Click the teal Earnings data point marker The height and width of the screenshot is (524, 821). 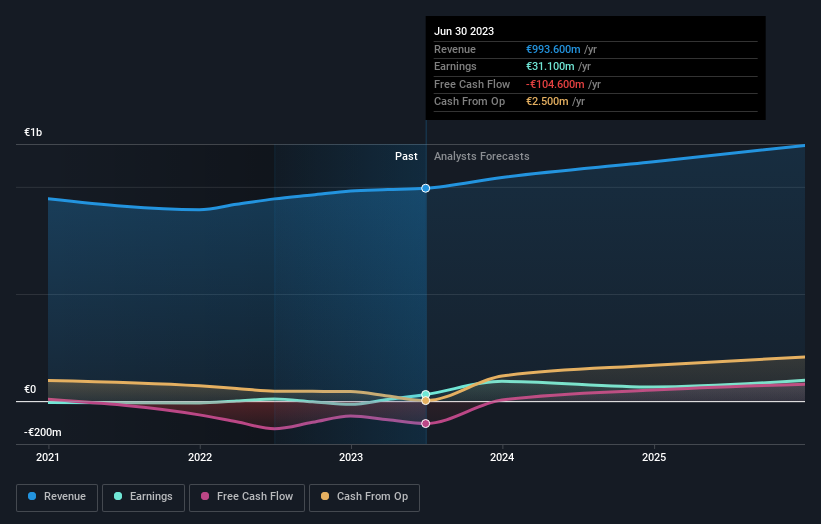coord(426,394)
